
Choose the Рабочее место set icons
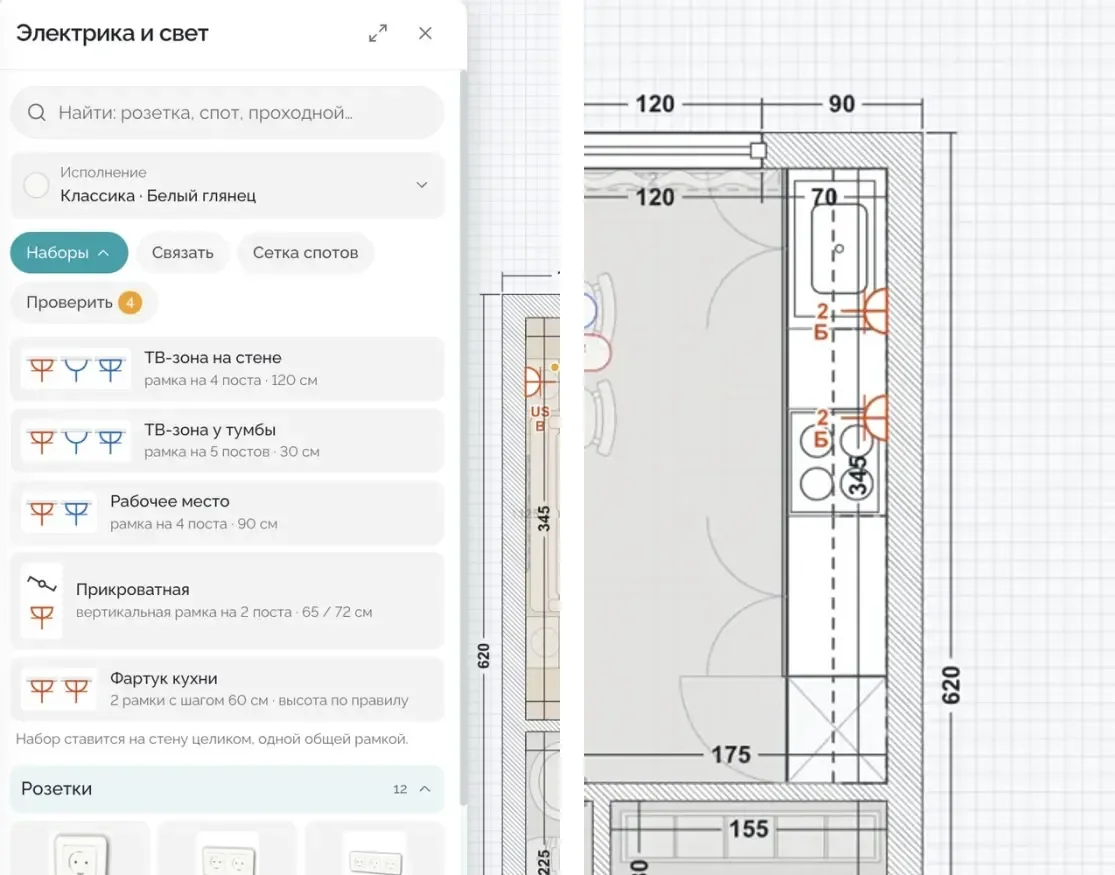tap(59, 512)
